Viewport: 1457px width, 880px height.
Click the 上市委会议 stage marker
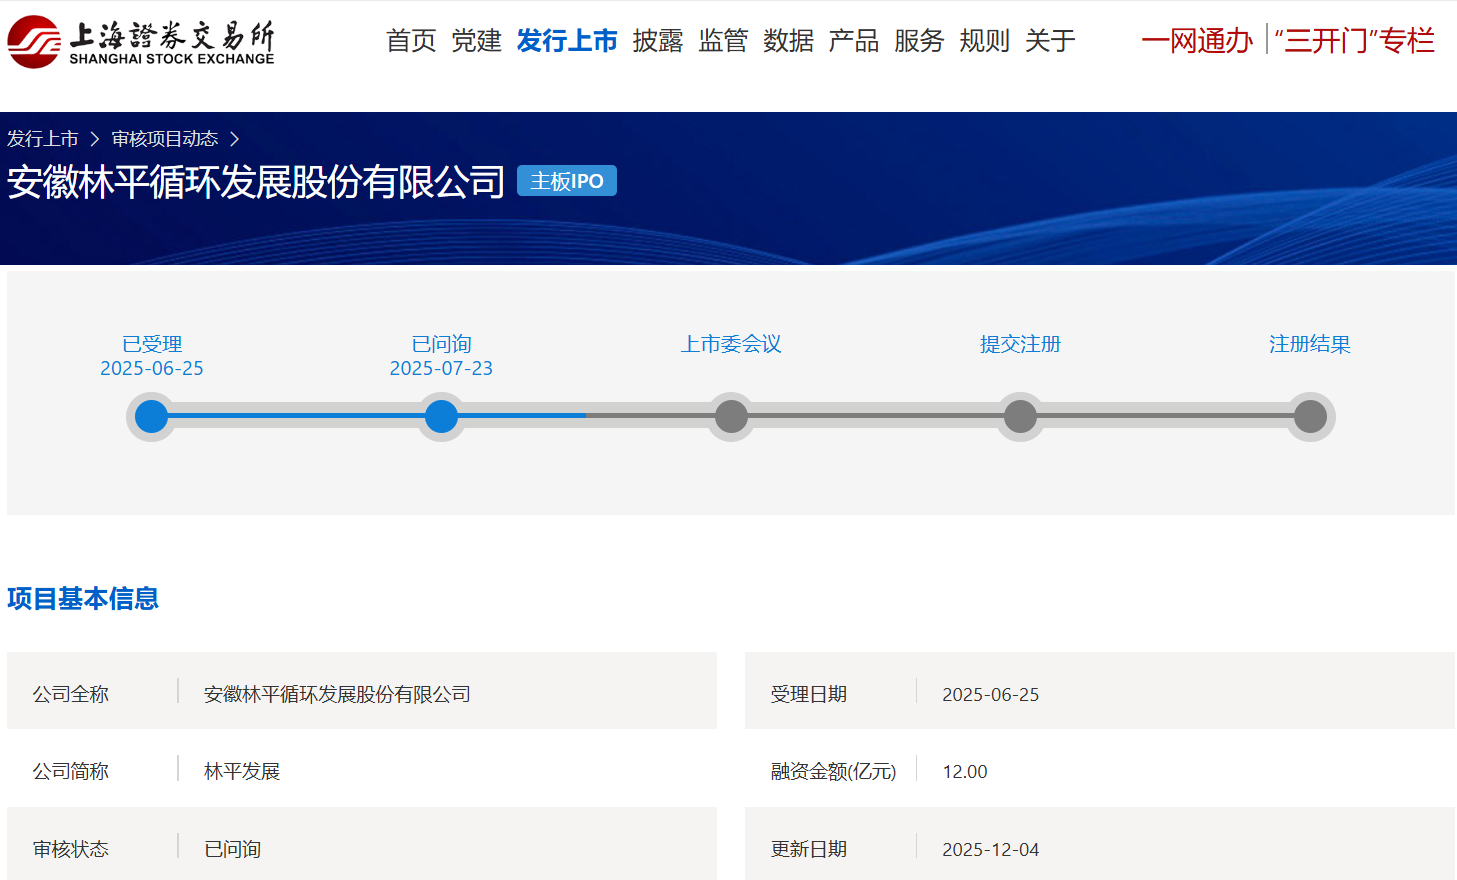(731, 416)
